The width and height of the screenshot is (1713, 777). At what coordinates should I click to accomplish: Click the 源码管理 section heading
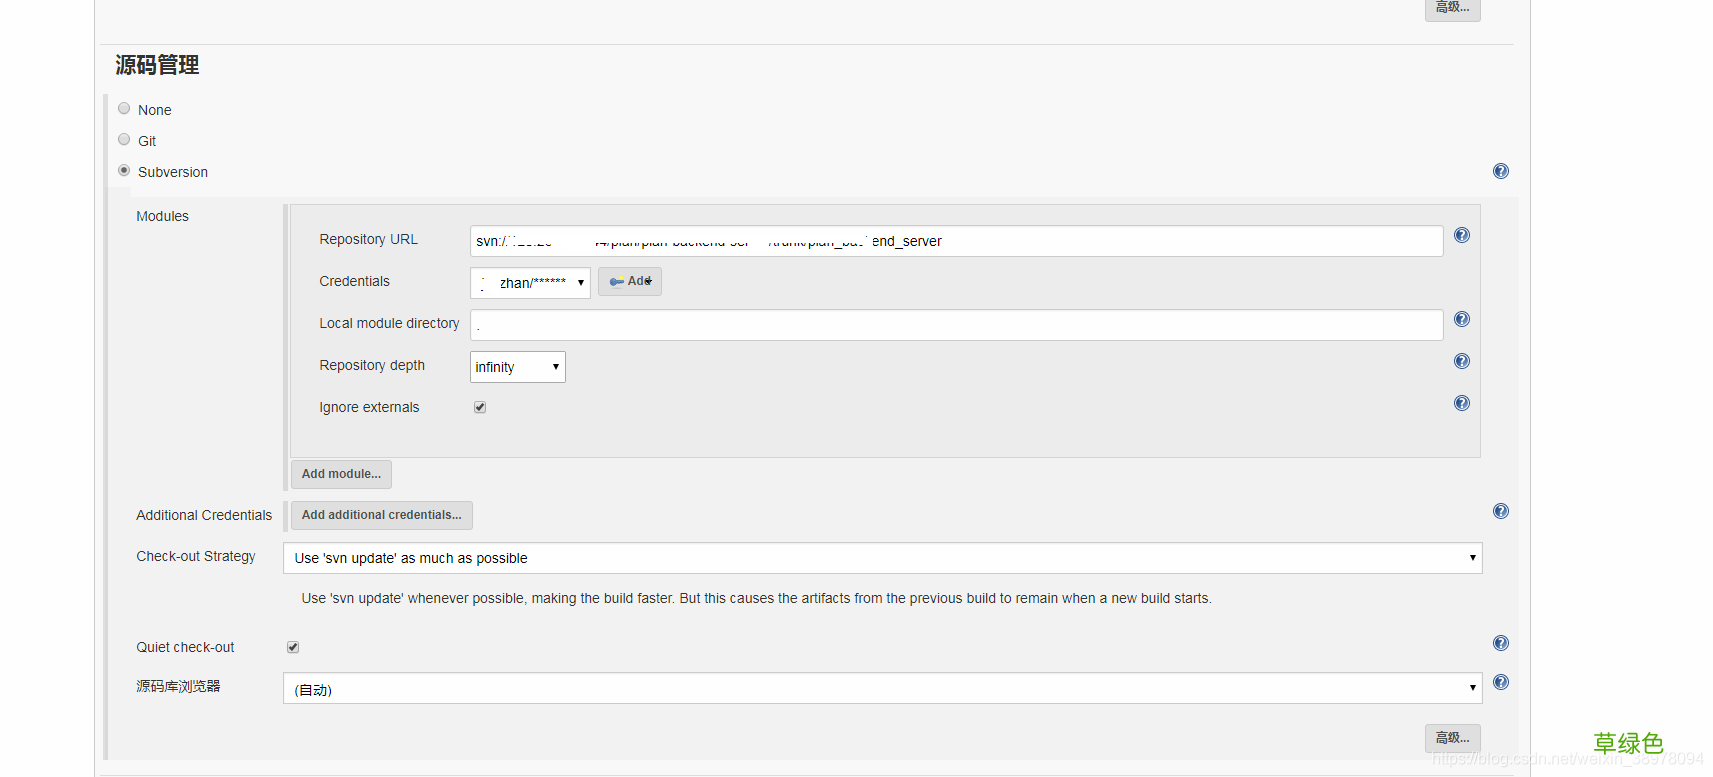click(157, 65)
